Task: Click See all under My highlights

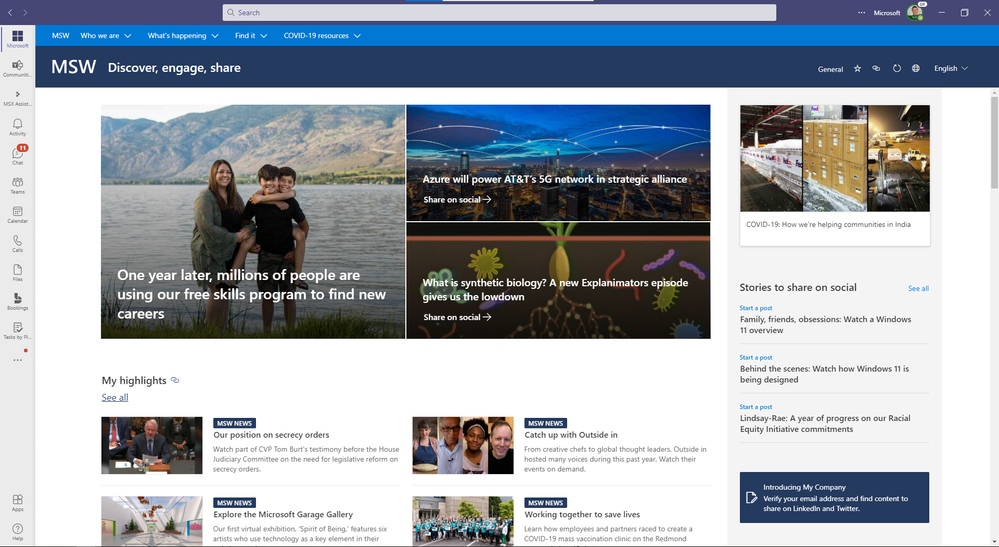Action: point(115,397)
